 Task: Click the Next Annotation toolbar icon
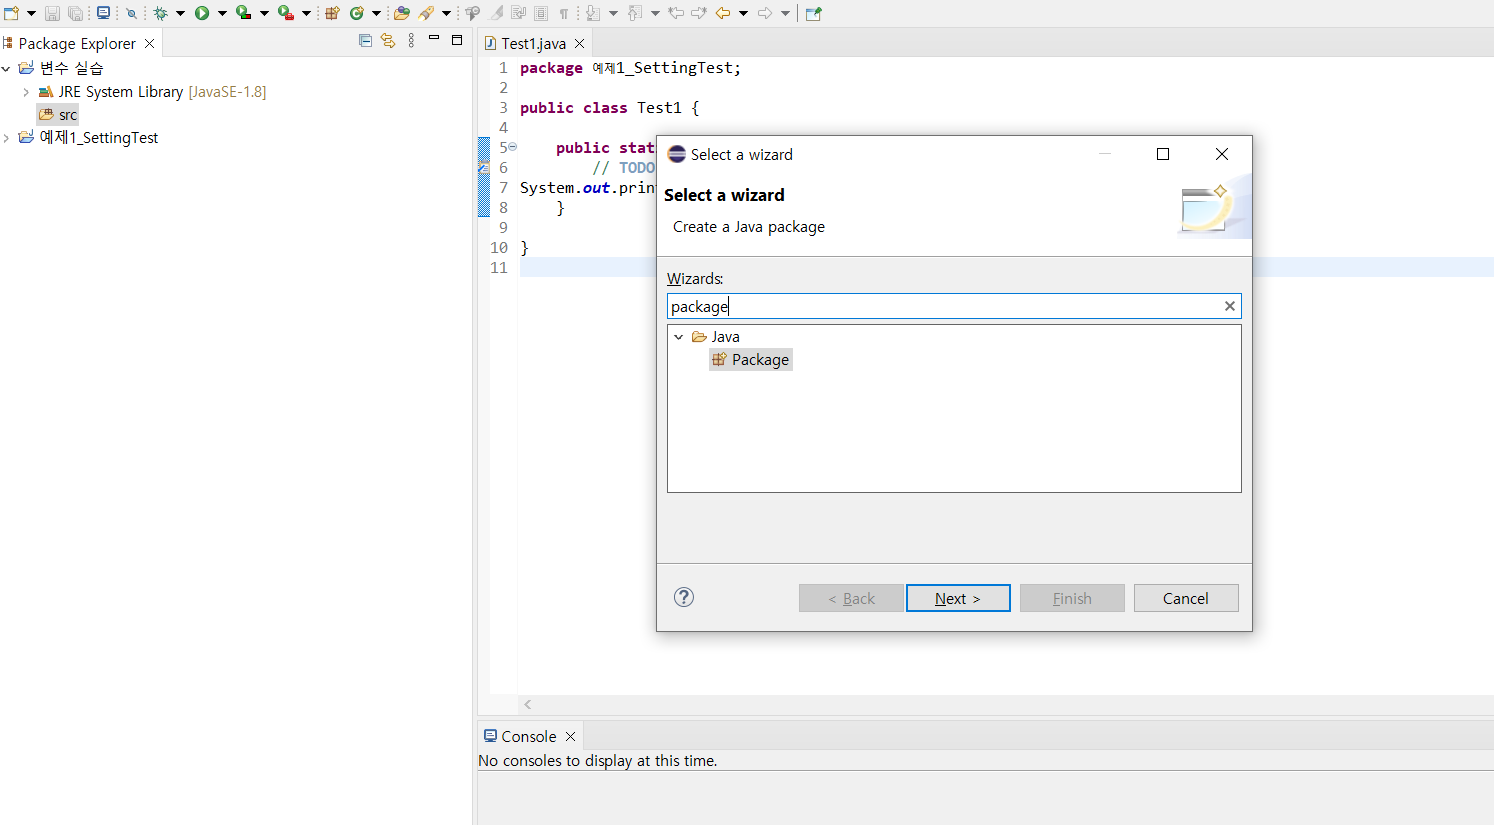593,13
